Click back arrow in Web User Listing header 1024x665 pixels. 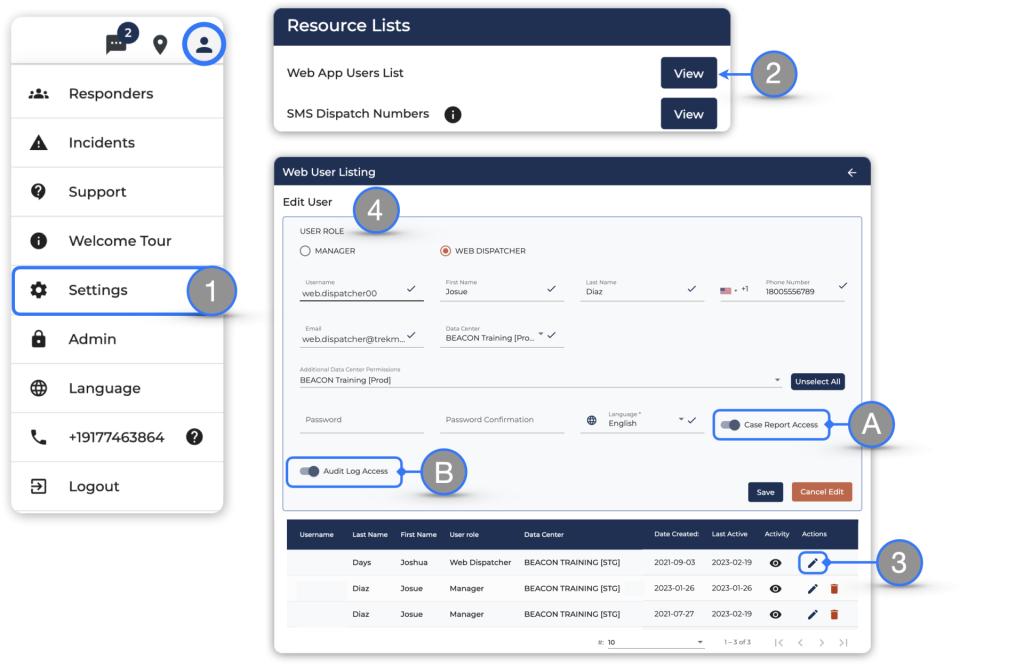852,172
